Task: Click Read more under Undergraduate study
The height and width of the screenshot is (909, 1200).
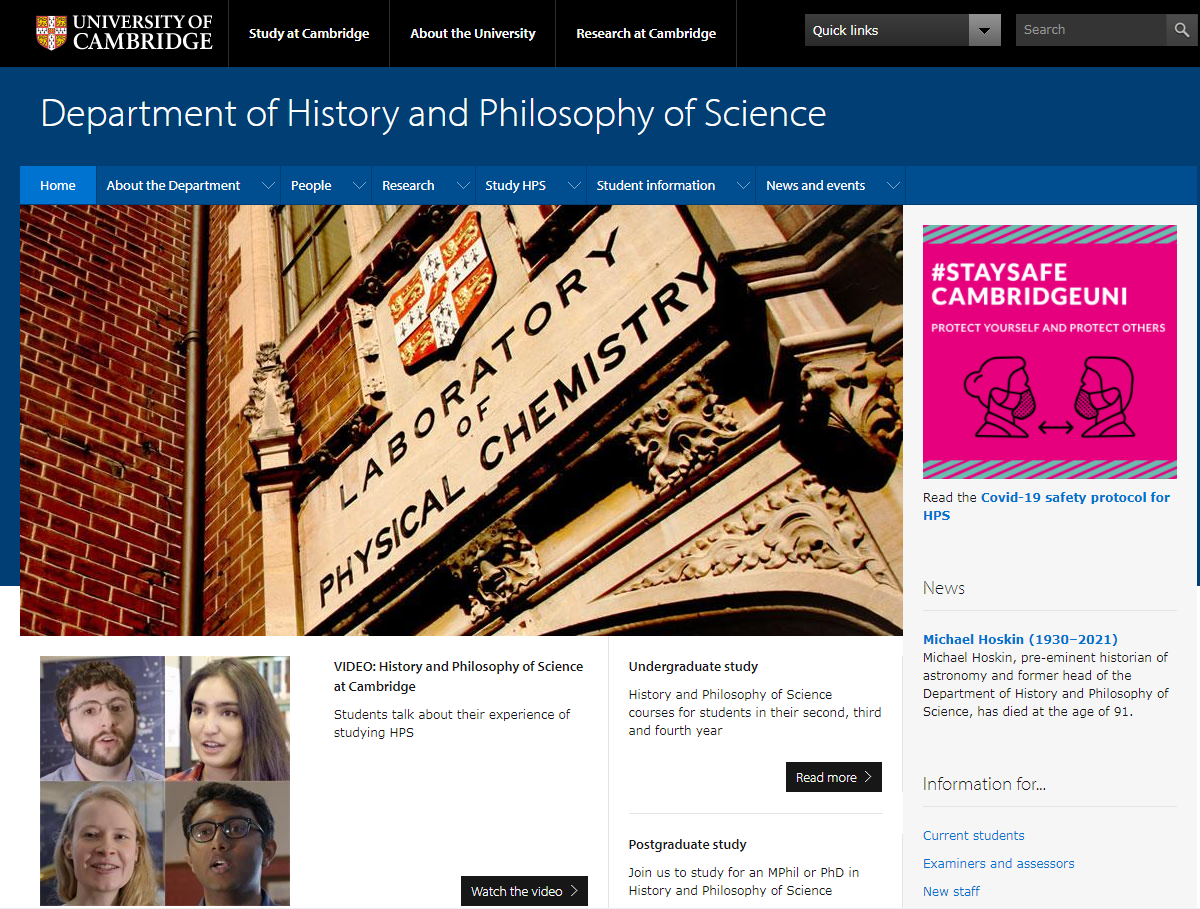Action: click(833, 777)
